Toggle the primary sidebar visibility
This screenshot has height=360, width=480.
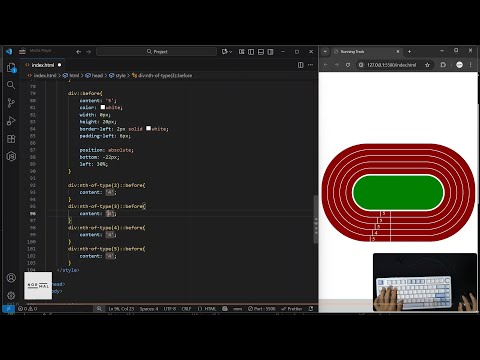(x=251, y=52)
